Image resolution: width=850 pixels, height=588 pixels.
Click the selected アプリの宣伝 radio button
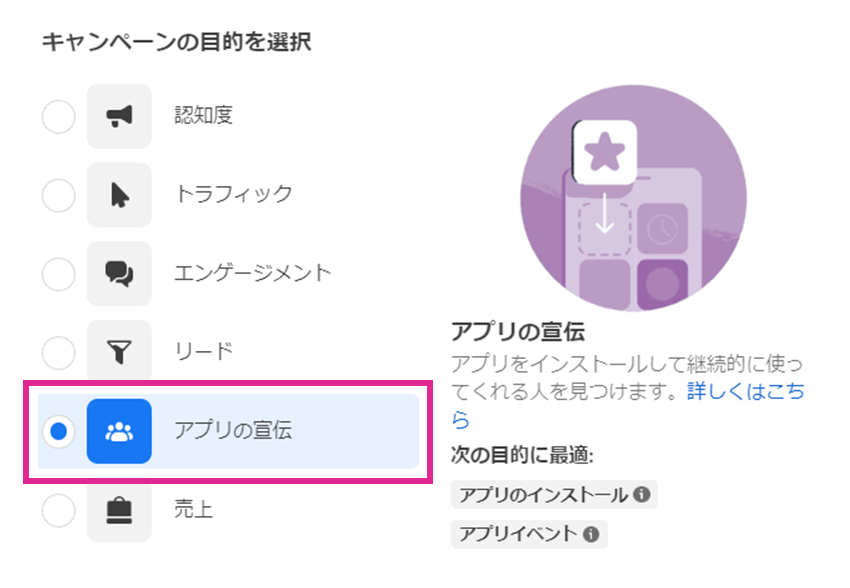pos(59,431)
